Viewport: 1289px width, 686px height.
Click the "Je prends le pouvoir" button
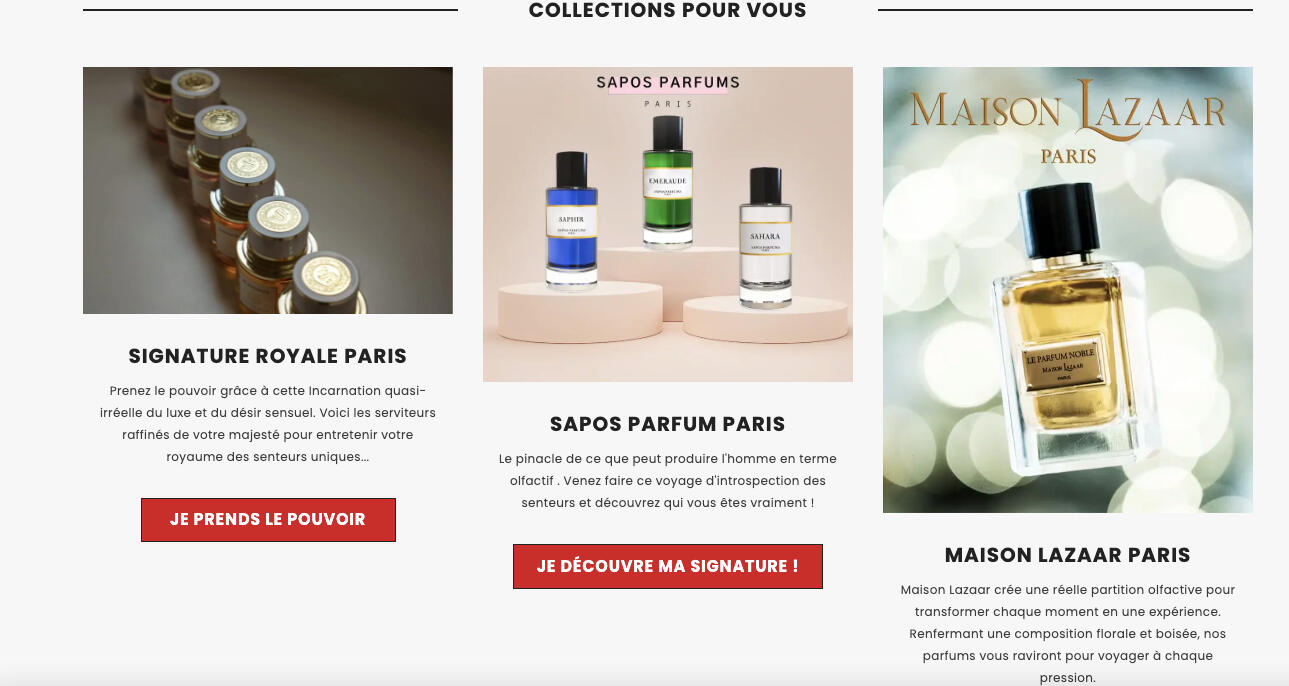click(268, 520)
